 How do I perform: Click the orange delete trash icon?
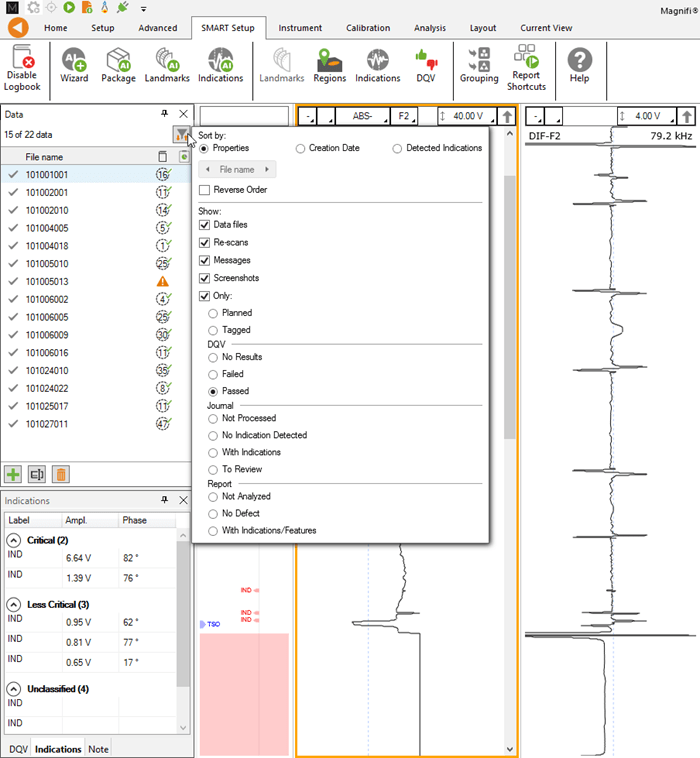point(61,475)
